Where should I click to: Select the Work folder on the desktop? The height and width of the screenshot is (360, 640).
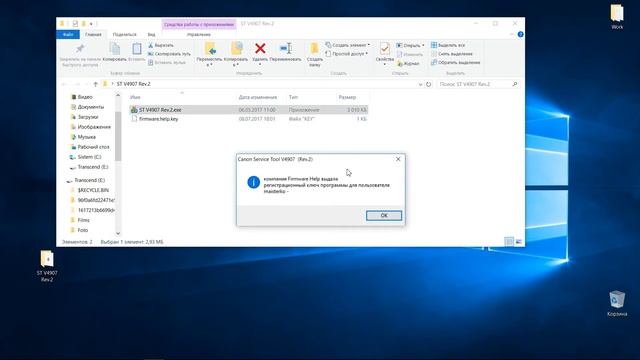[x=617, y=17]
